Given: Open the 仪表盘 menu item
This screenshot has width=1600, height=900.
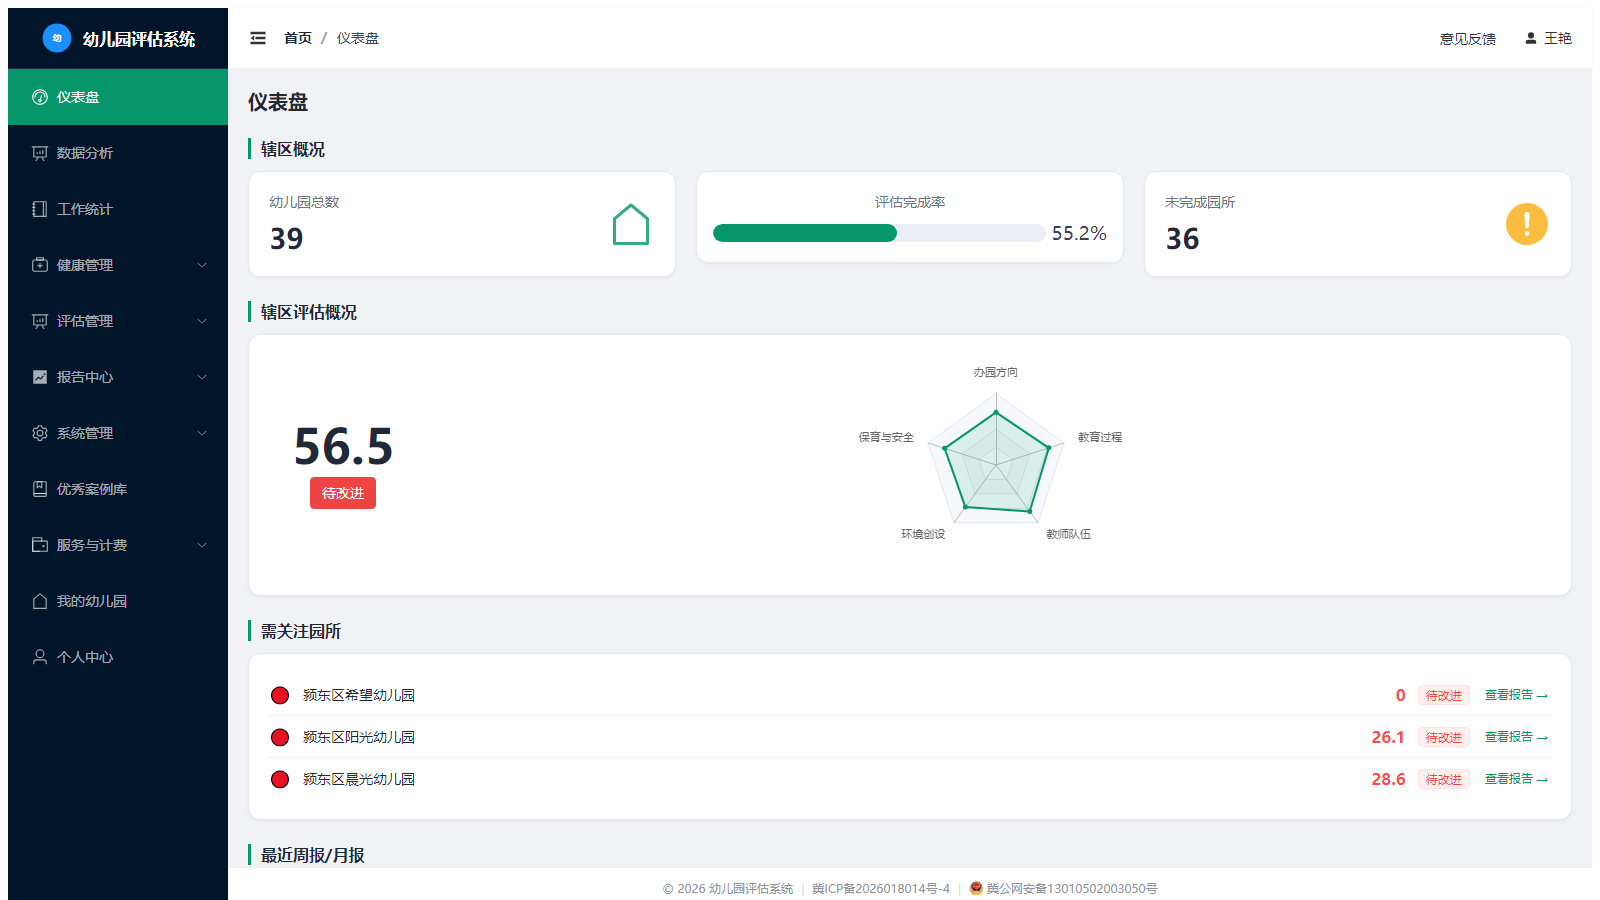Looking at the screenshot, I should 118,97.
